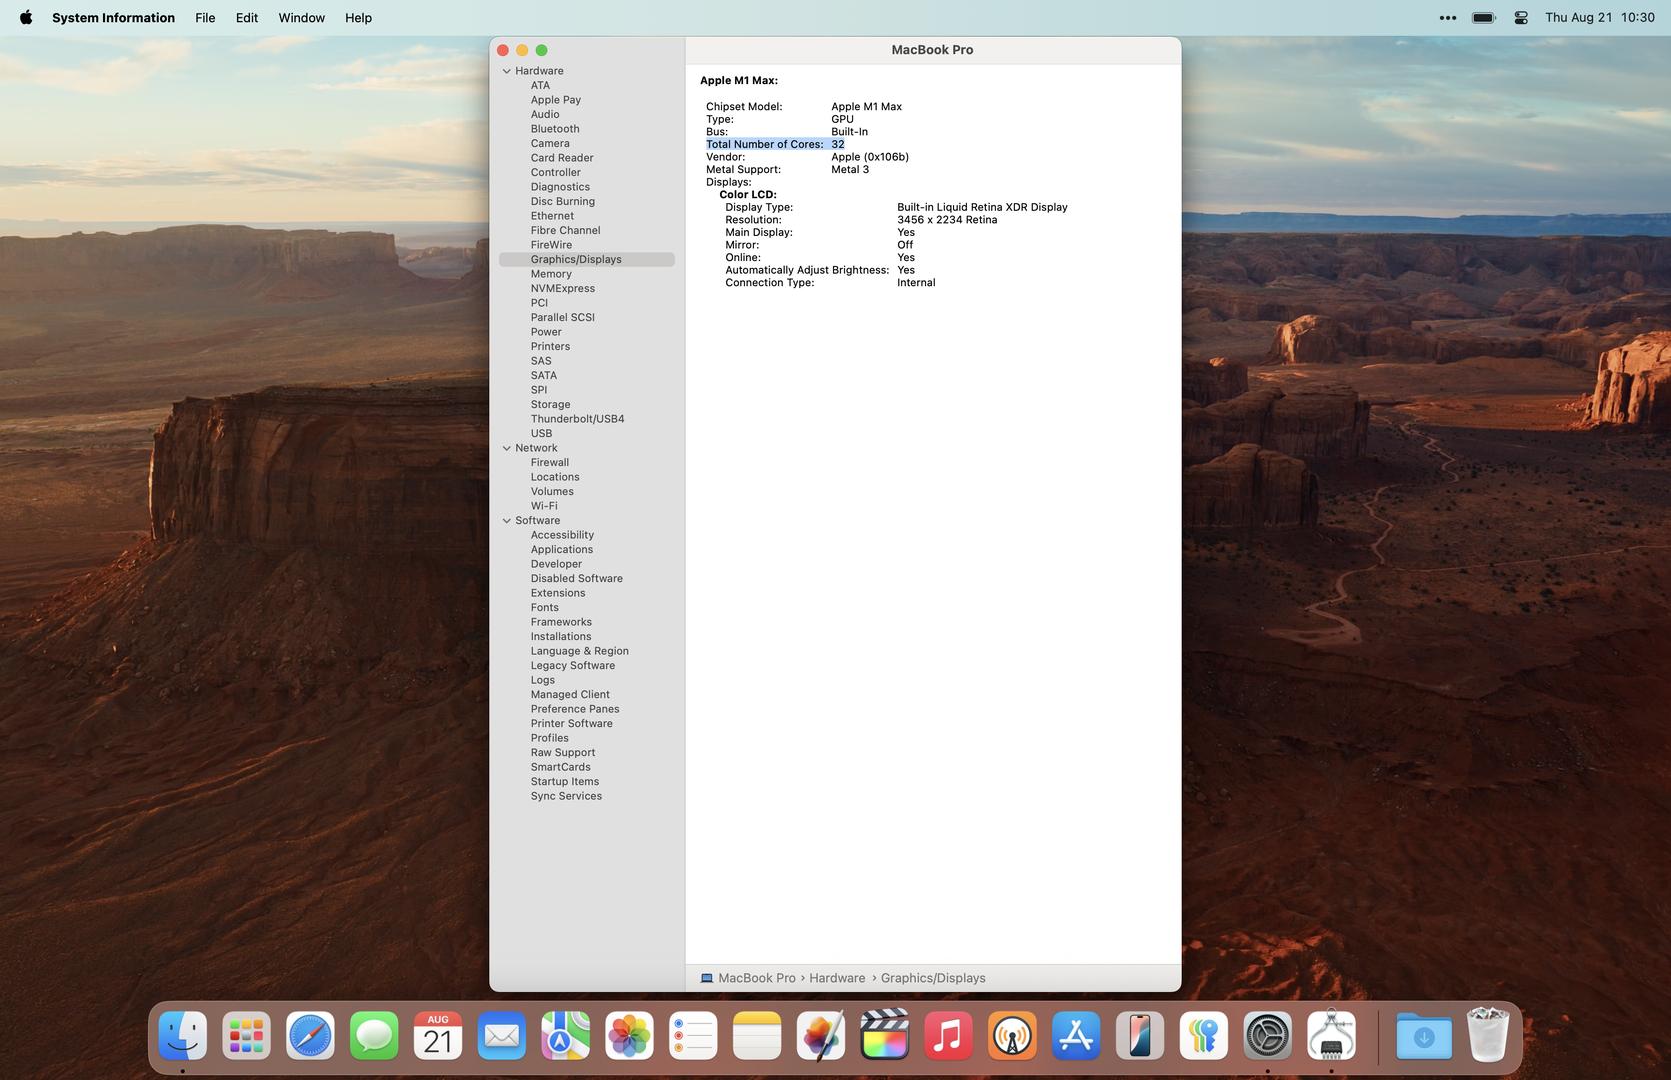Open Control Center in the menu bar
Image resolution: width=1671 pixels, height=1080 pixels.
point(1521,17)
